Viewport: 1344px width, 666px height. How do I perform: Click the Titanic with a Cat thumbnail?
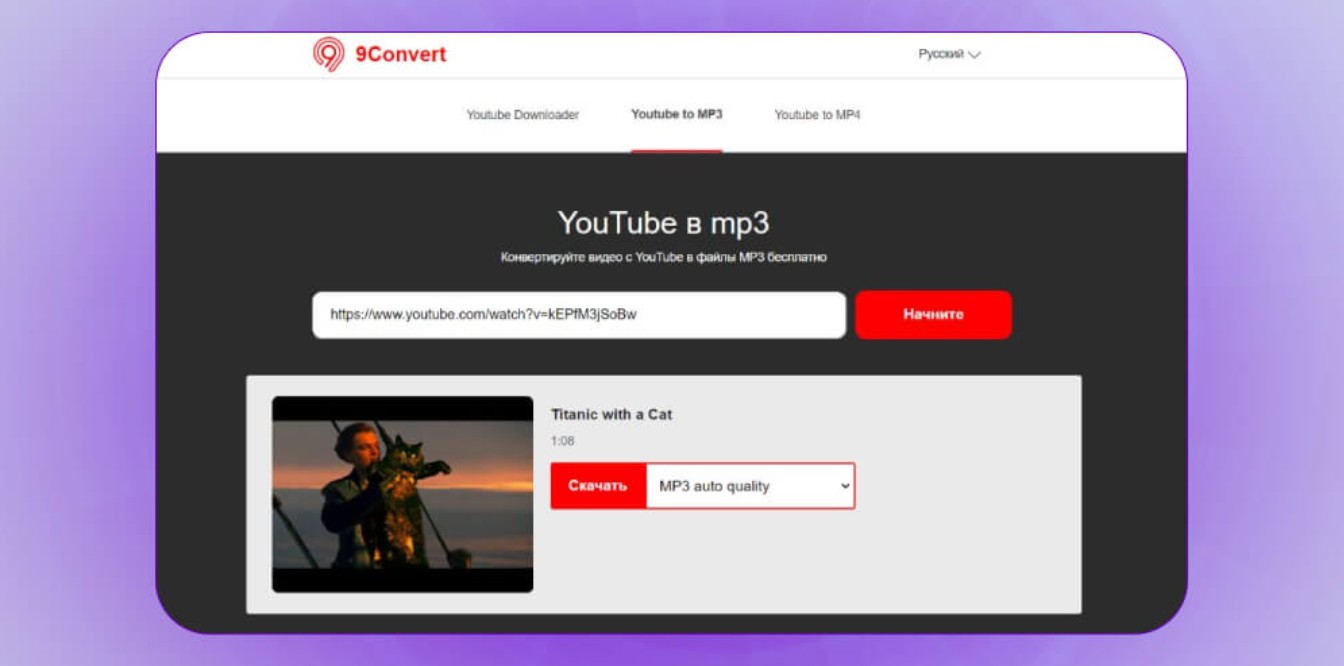pyautogui.click(x=402, y=494)
